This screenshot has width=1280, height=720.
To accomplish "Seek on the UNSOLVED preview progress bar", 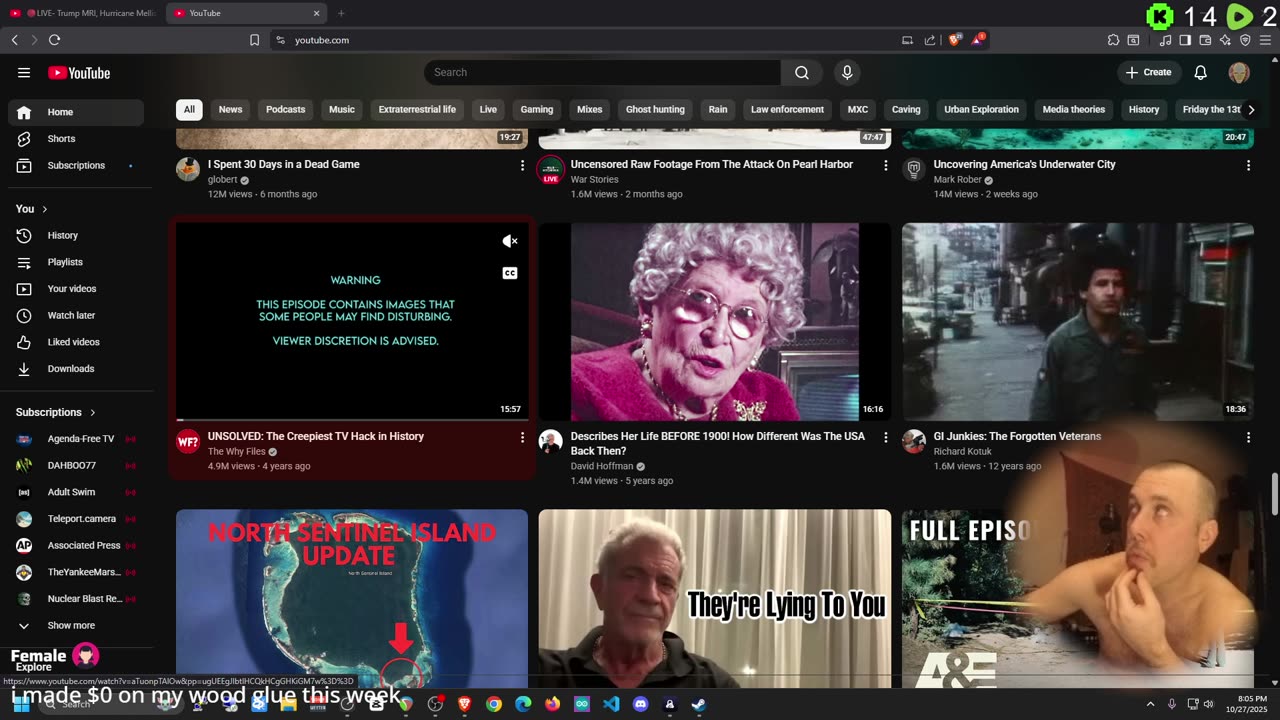I will coord(352,419).
